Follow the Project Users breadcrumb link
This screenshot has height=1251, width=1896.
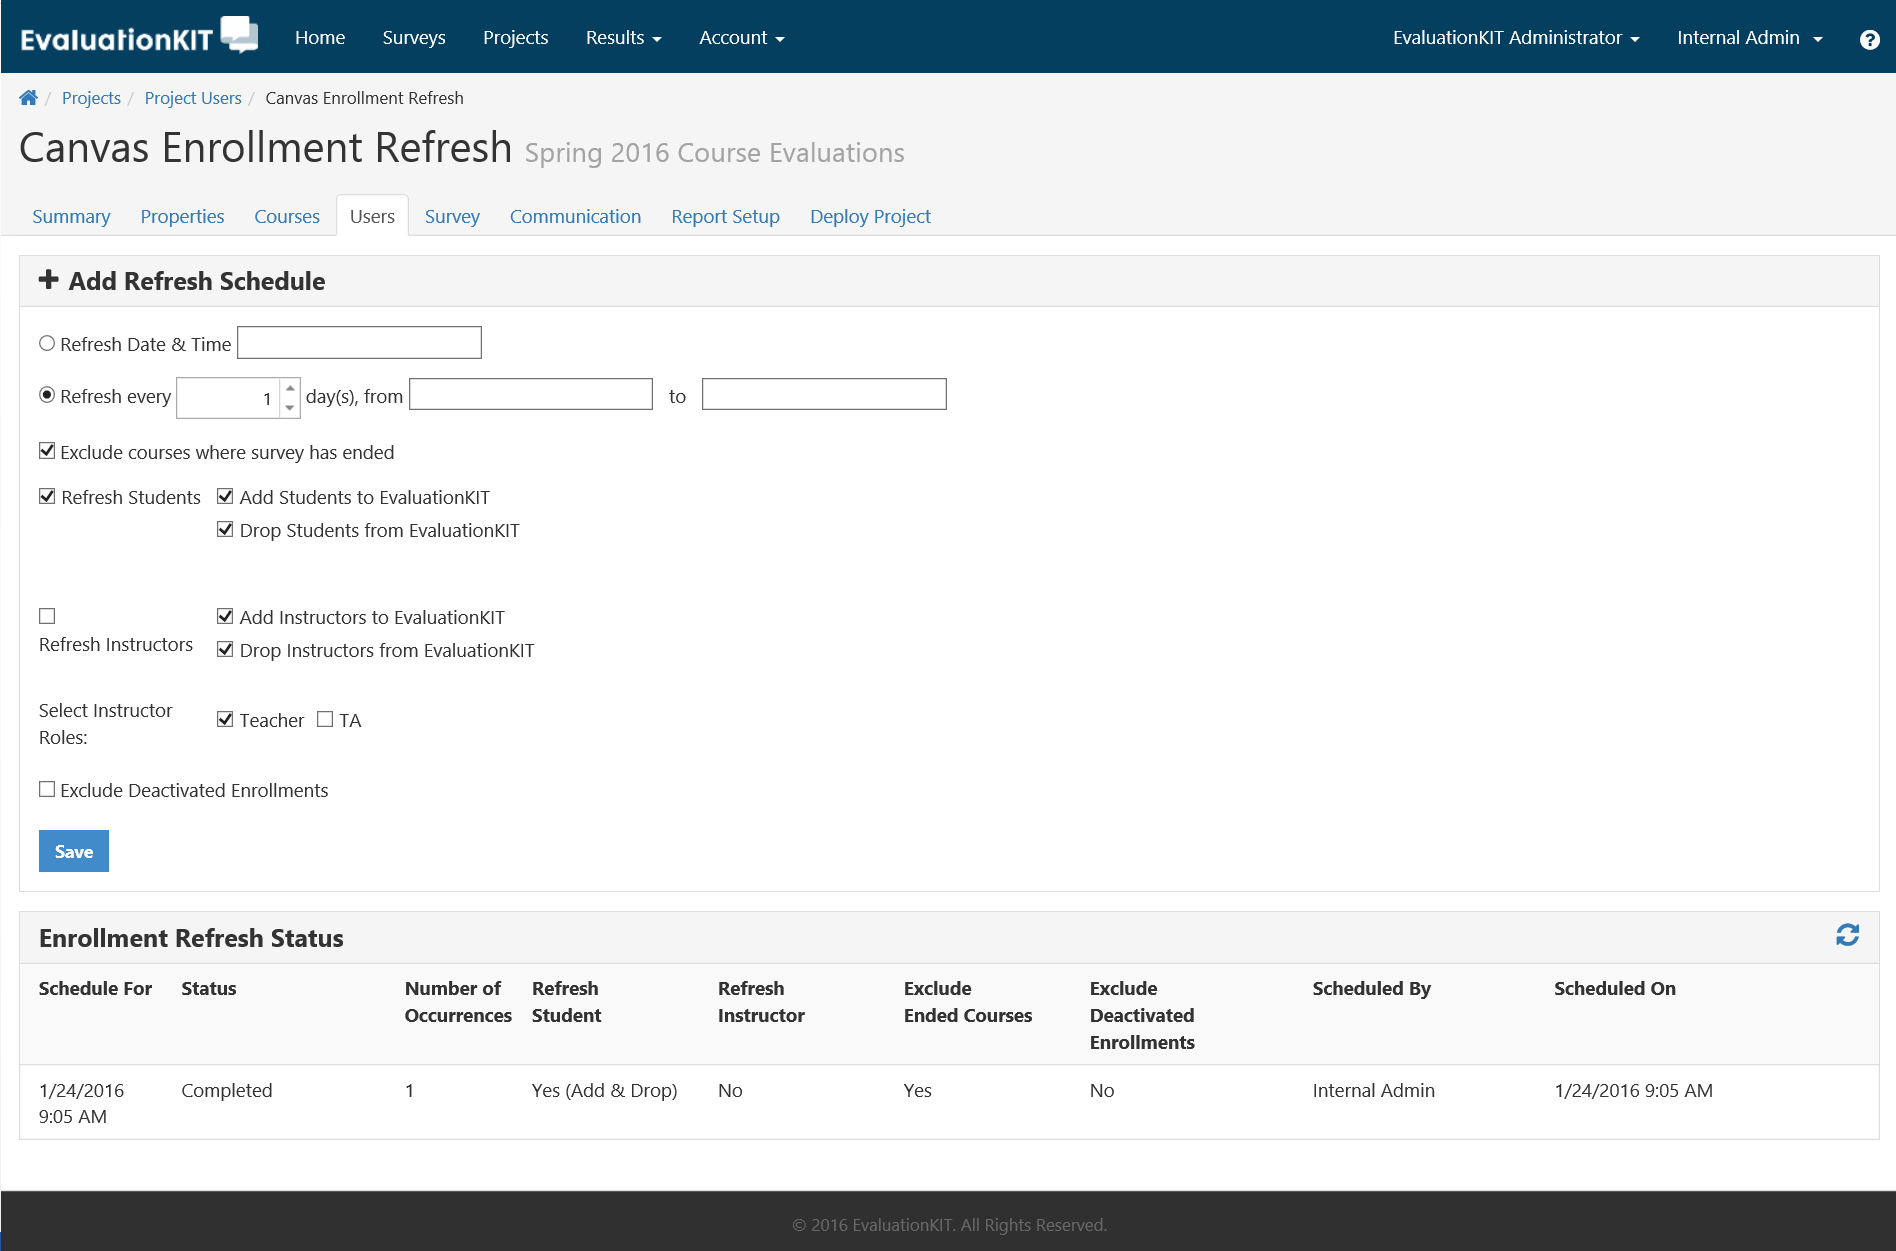tap(193, 98)
